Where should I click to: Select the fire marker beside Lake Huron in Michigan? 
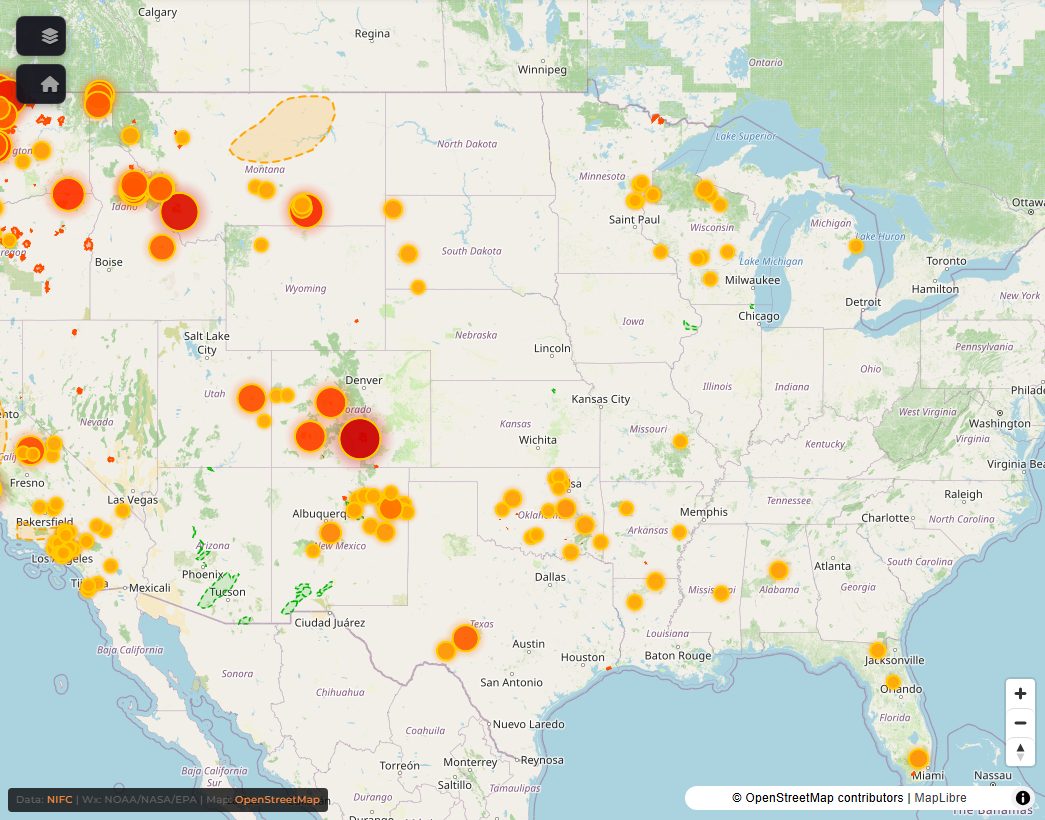856,246
